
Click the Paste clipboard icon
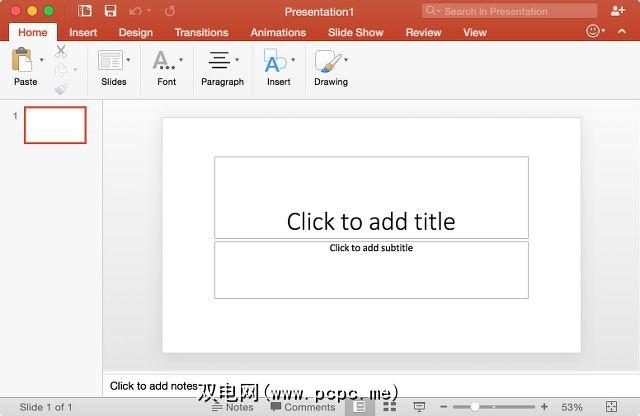pos(21,60)
